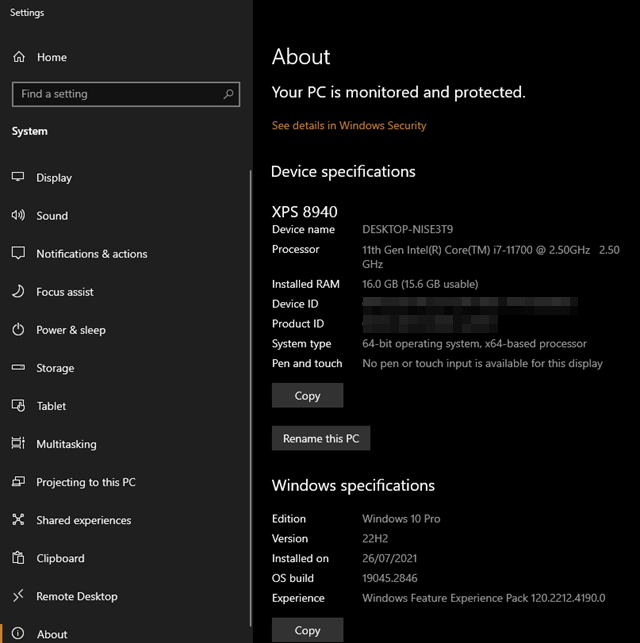Click the System section heading
640x643 pixels.
pos(30,131)
